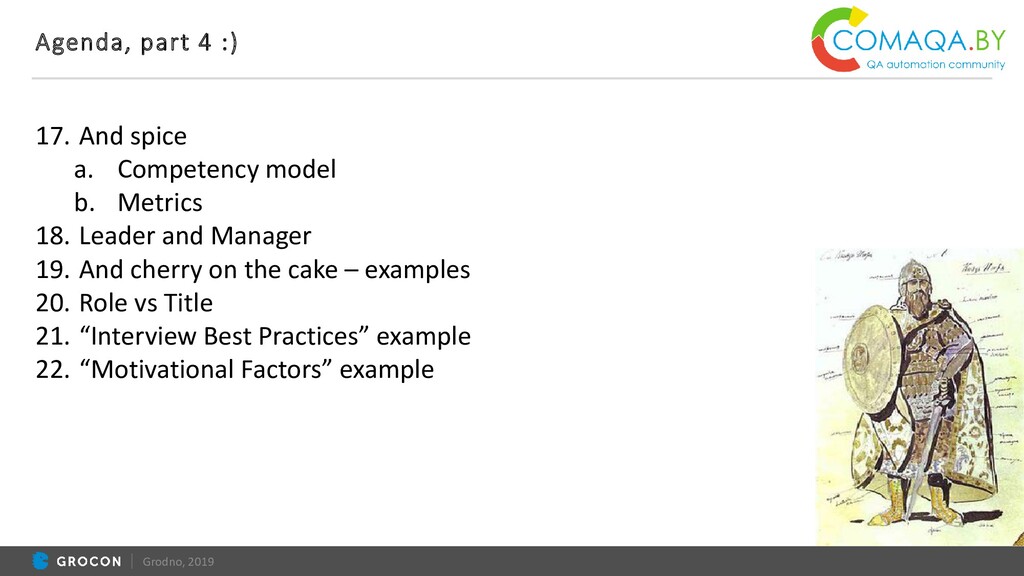Click the COMAQA.BY logo
This screenshot has width=1024, height=576.
click(x=908, y=39)
